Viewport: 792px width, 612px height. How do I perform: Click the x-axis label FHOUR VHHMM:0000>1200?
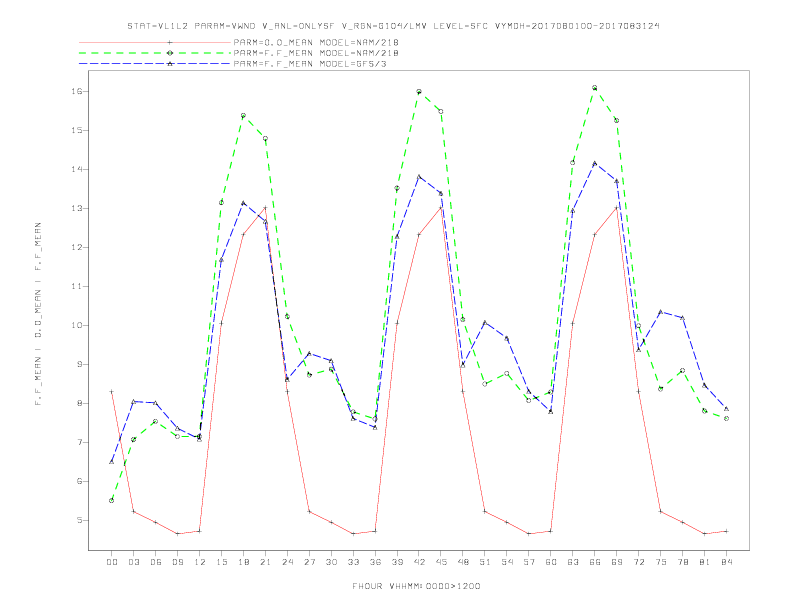pyautogui.click(x=416, y=586)
